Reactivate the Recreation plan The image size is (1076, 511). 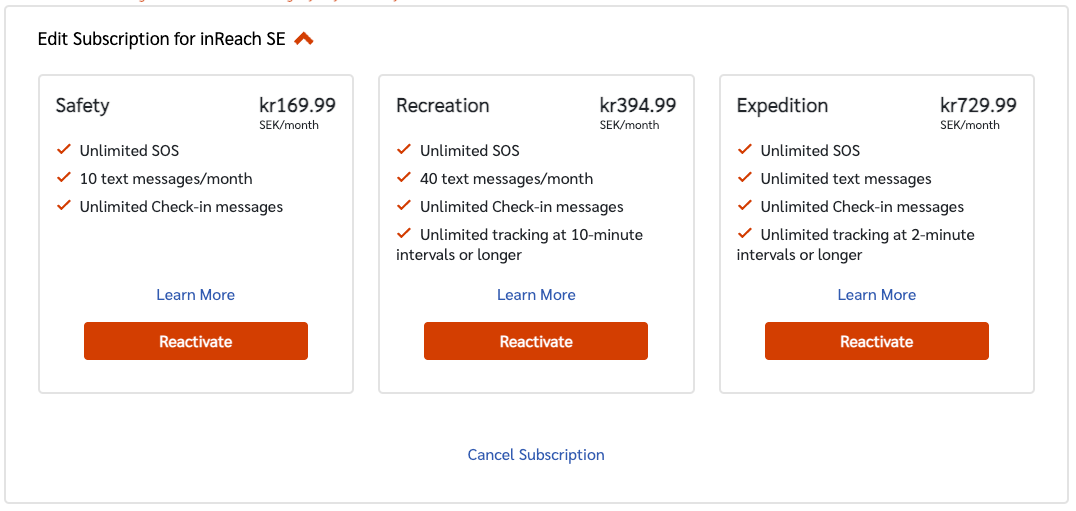pyautogui.click(x=536, y=341)
